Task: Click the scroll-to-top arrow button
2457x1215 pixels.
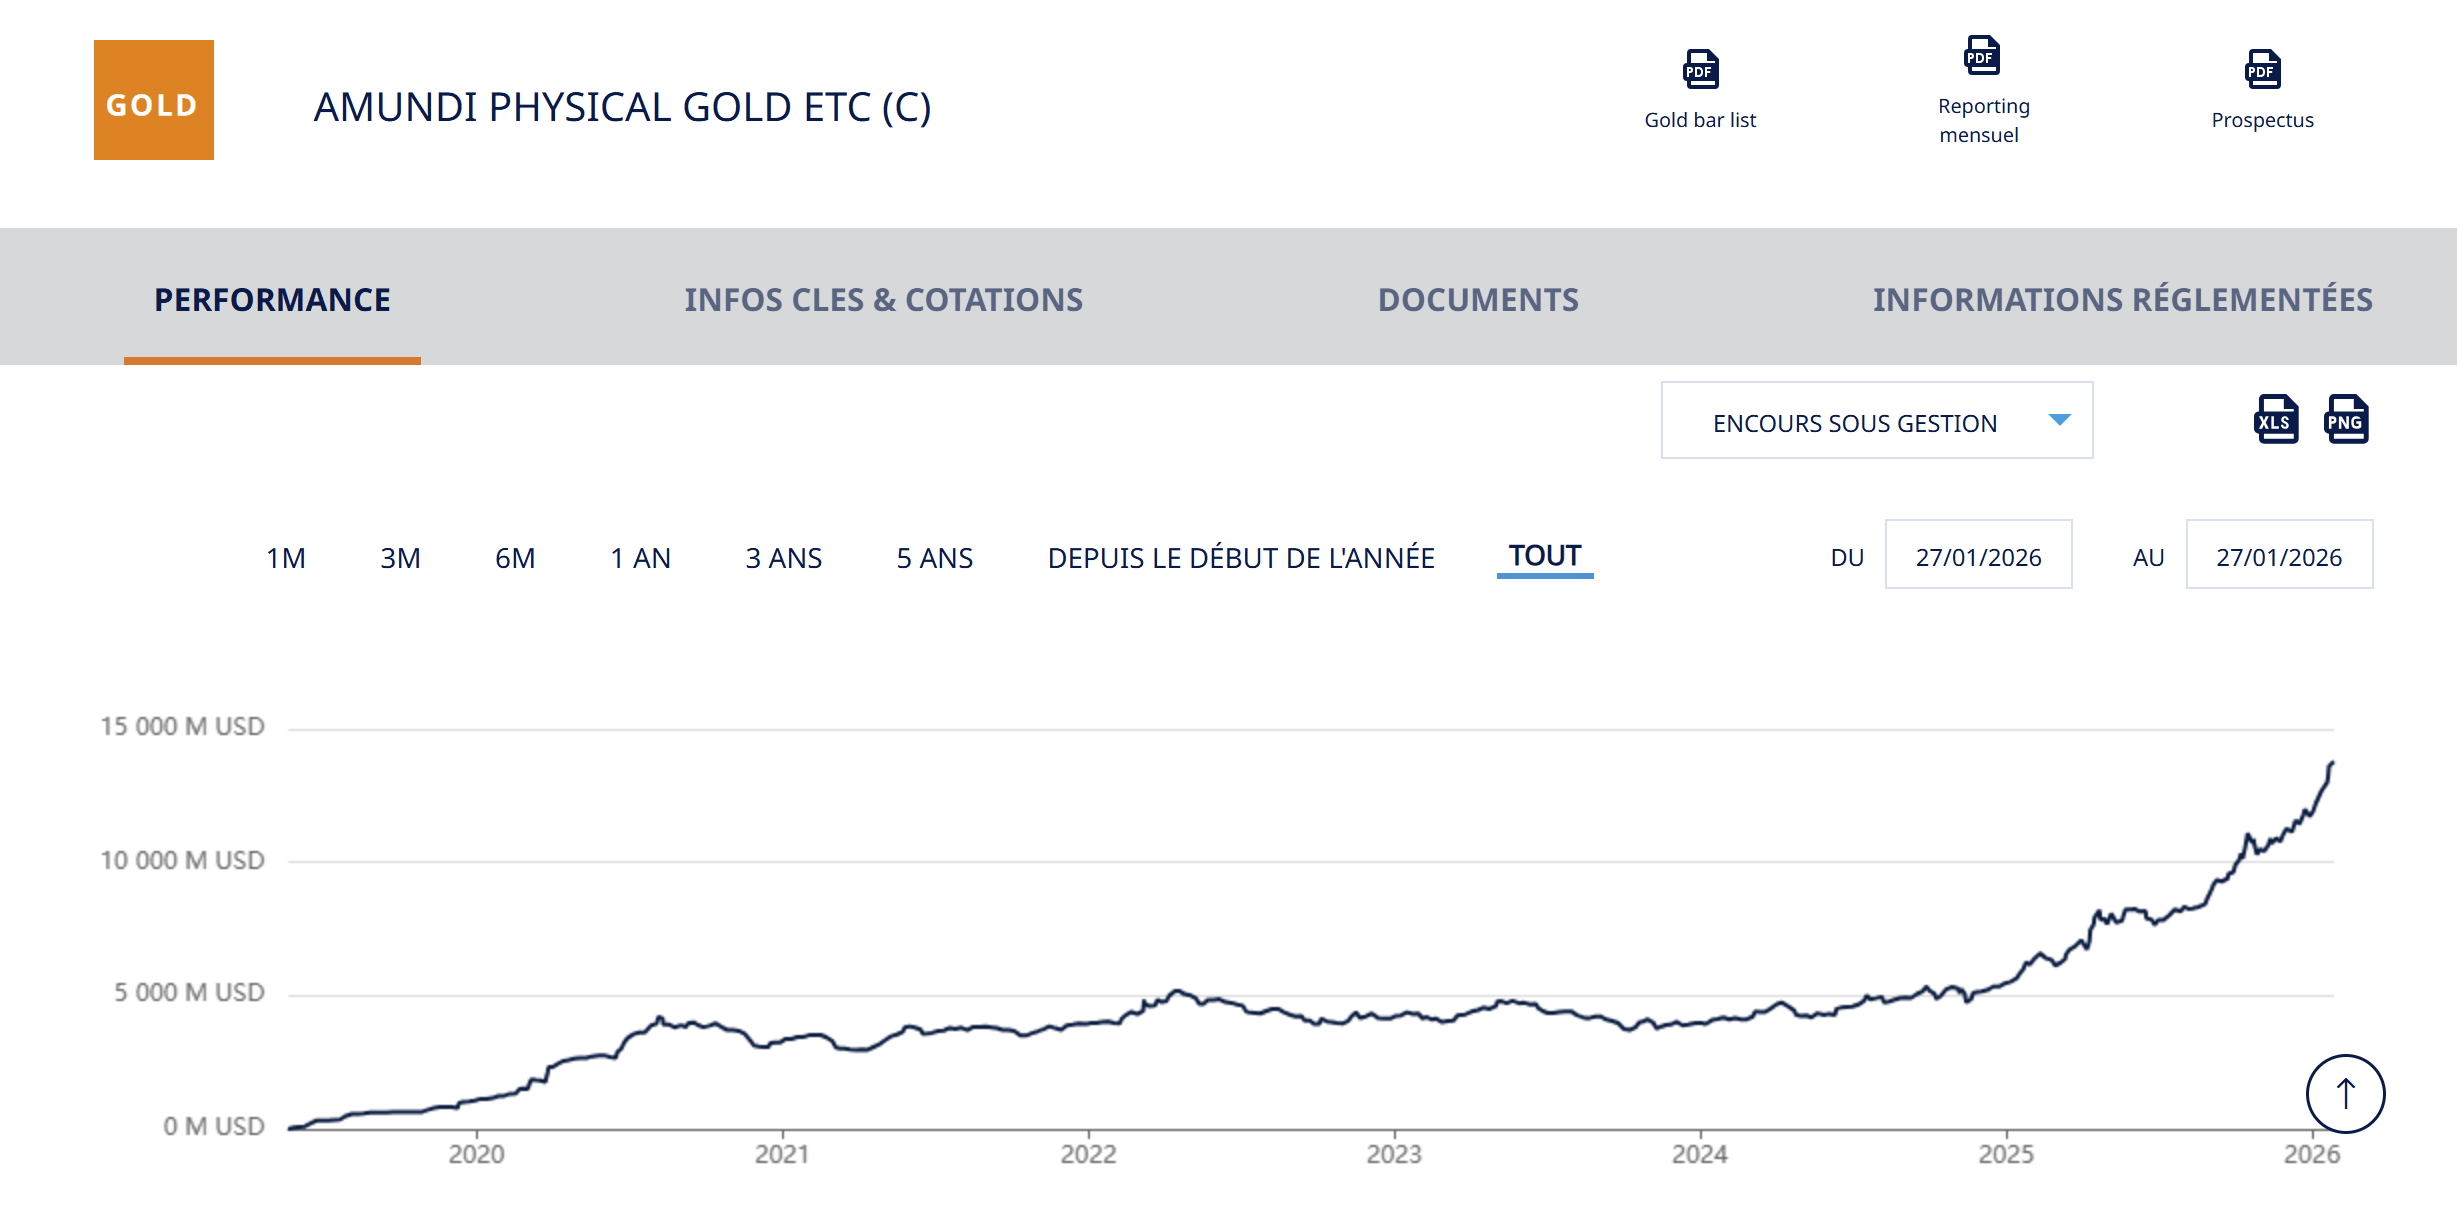Action: (2345, 1093)
